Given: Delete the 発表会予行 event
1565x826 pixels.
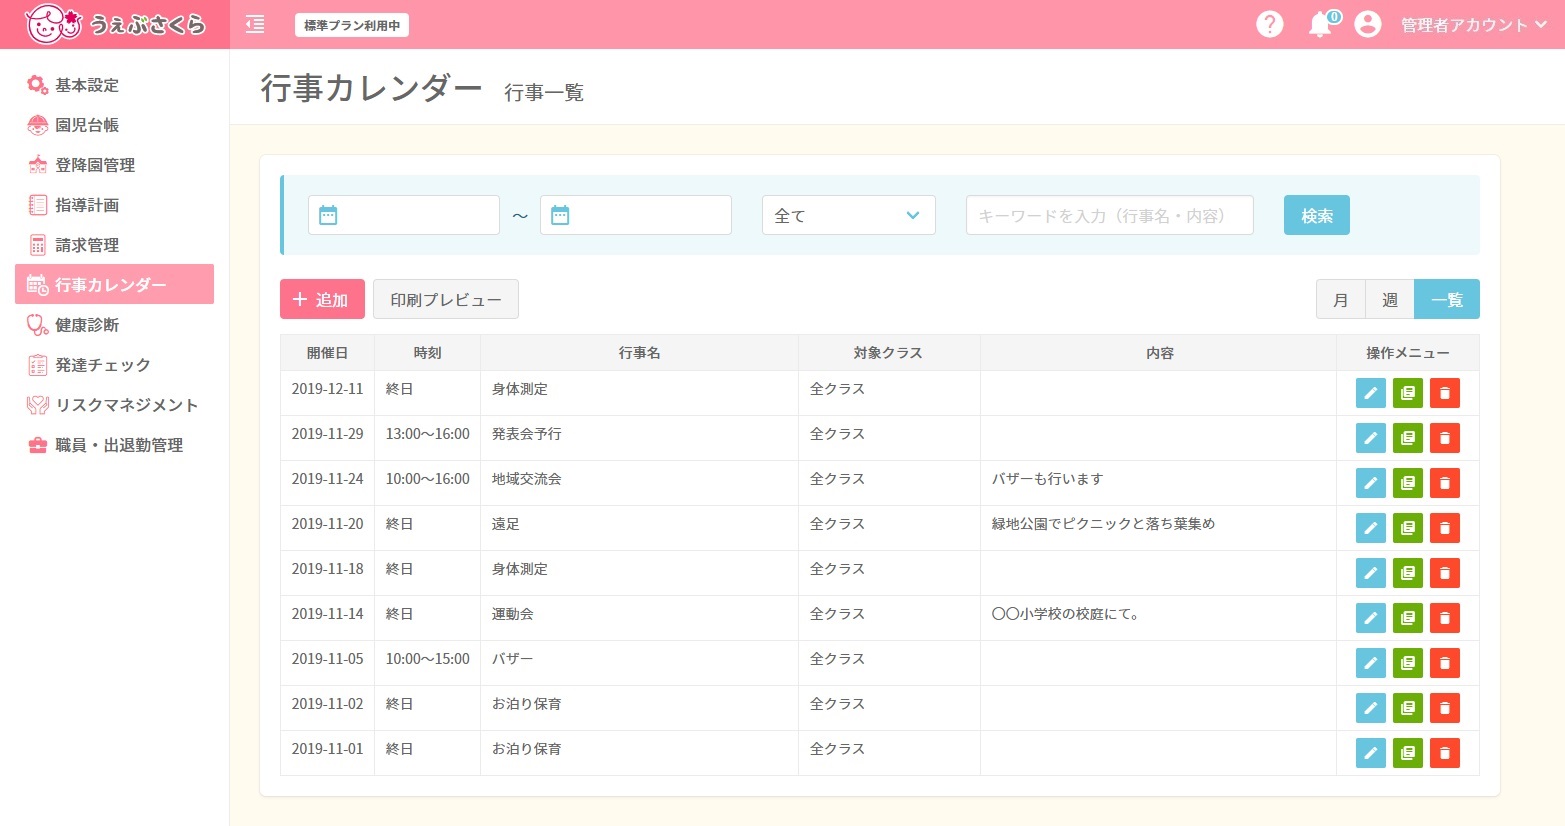Looking at the screenshot, I should pyautogui.click(x=1445, y=438).
